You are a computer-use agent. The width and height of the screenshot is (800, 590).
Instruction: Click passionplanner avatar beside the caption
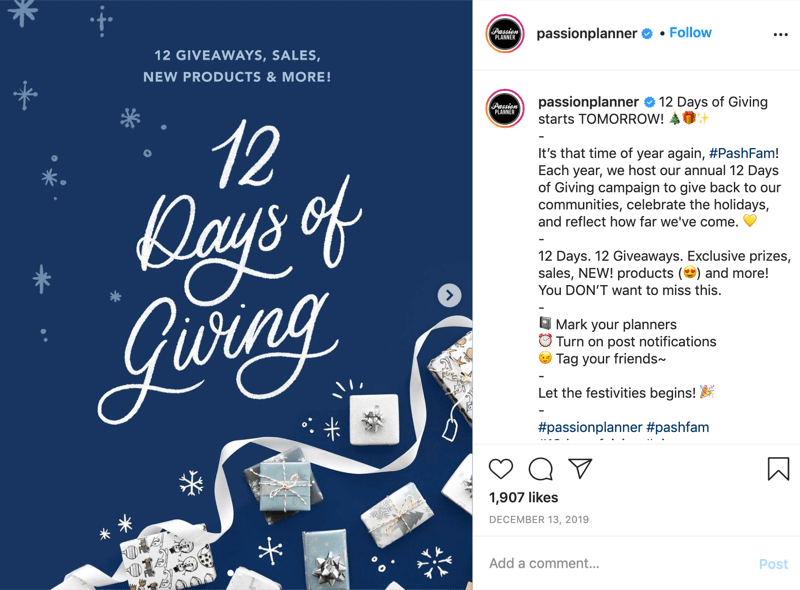(505, 108)
